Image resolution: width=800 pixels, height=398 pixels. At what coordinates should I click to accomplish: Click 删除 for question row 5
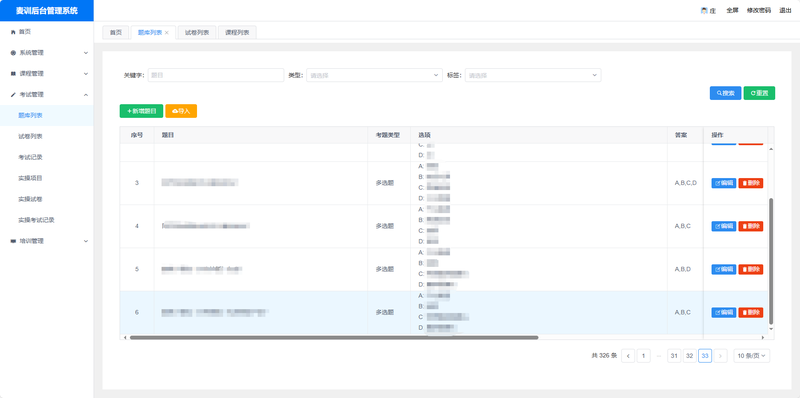[751, 269]
